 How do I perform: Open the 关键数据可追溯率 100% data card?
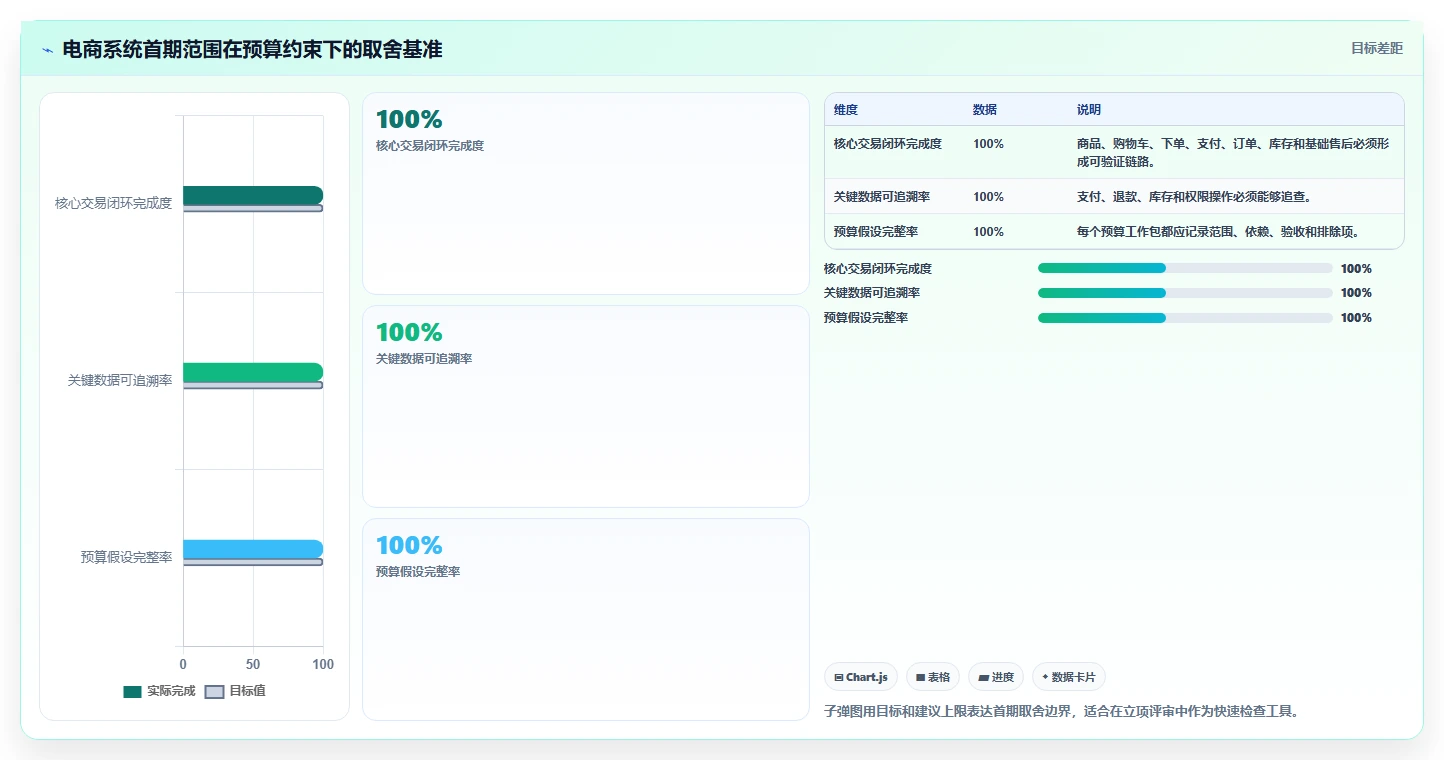pyautogui.click(x=586, y=407)
